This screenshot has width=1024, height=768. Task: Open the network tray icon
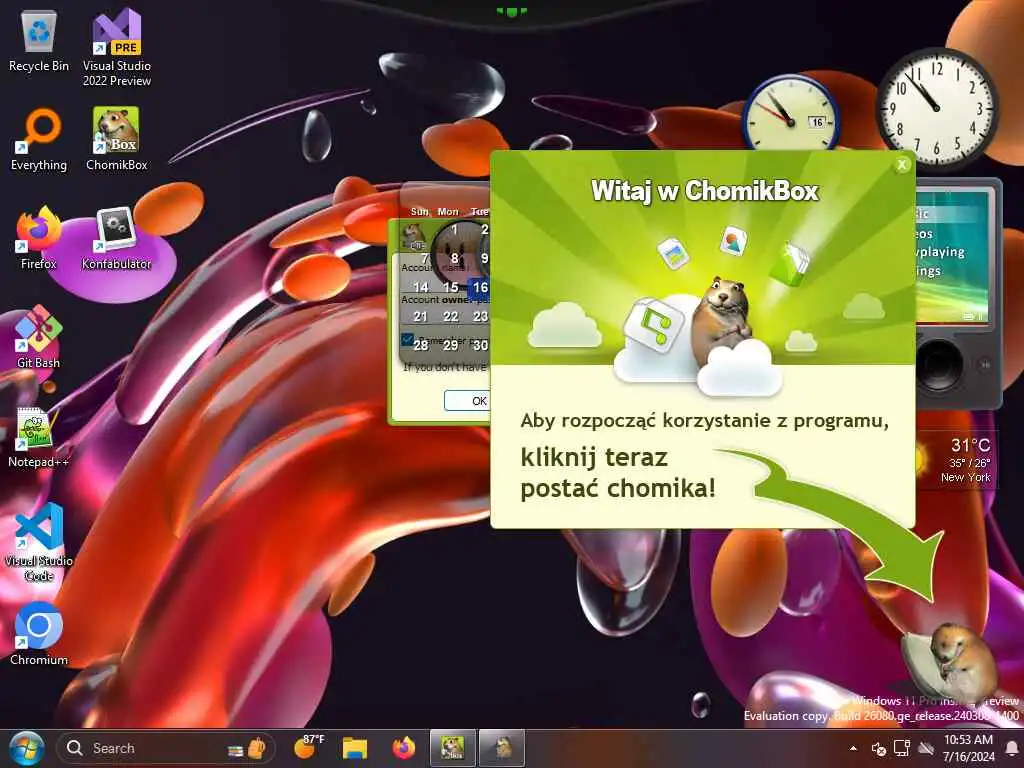pos(903,748)
